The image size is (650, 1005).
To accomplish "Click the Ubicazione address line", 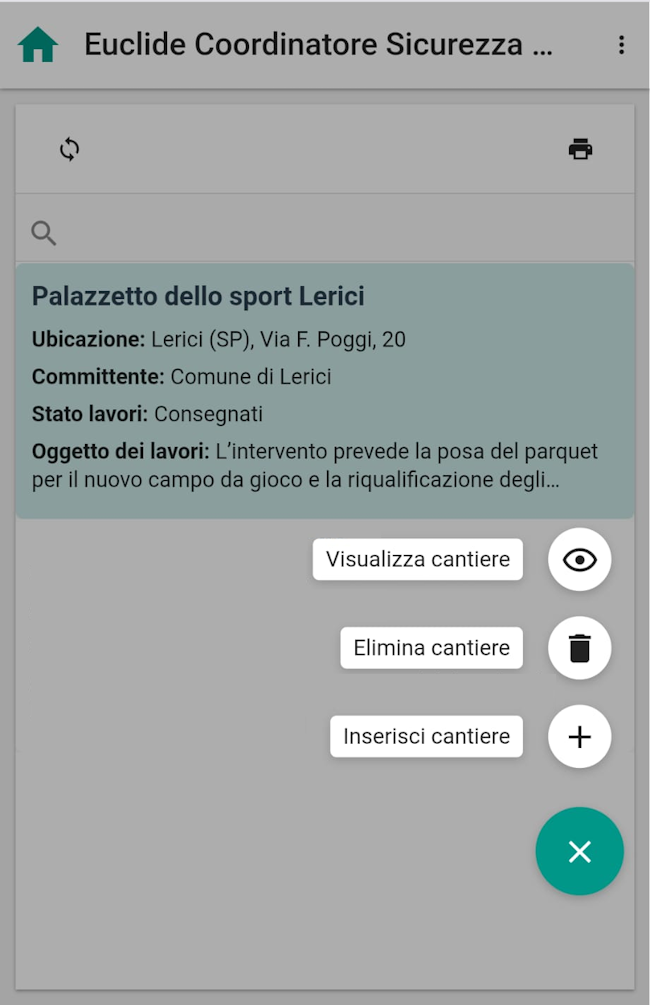I will [x=219, y=340].
